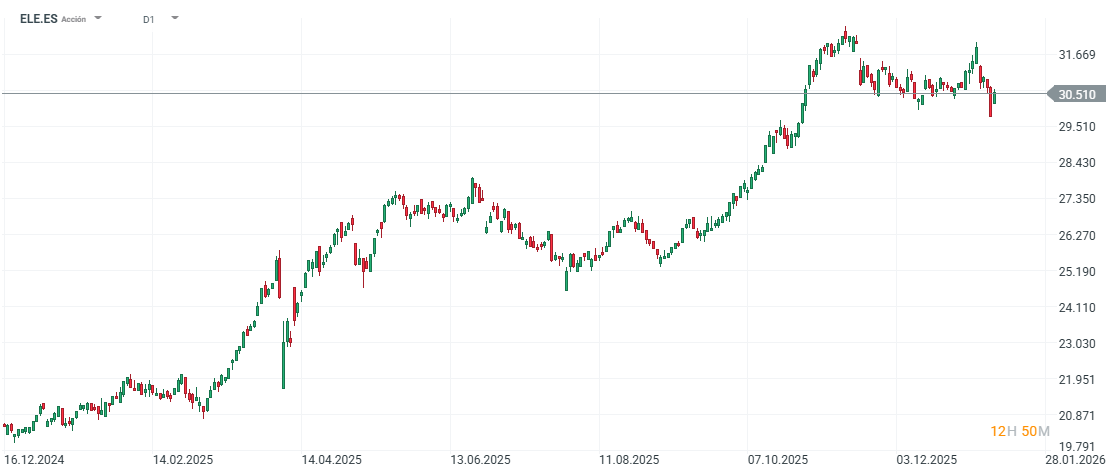Click the 07.10.2025 date on time axis

[x=777, y=460]
